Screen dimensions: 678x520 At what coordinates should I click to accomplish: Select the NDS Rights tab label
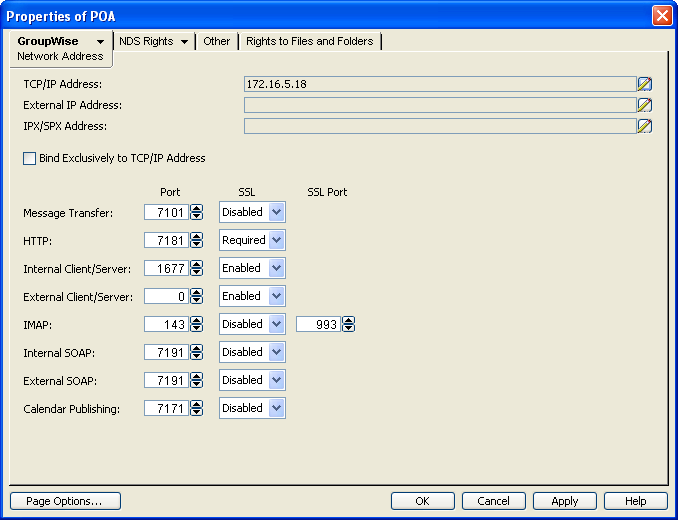[x=146, y=41]
